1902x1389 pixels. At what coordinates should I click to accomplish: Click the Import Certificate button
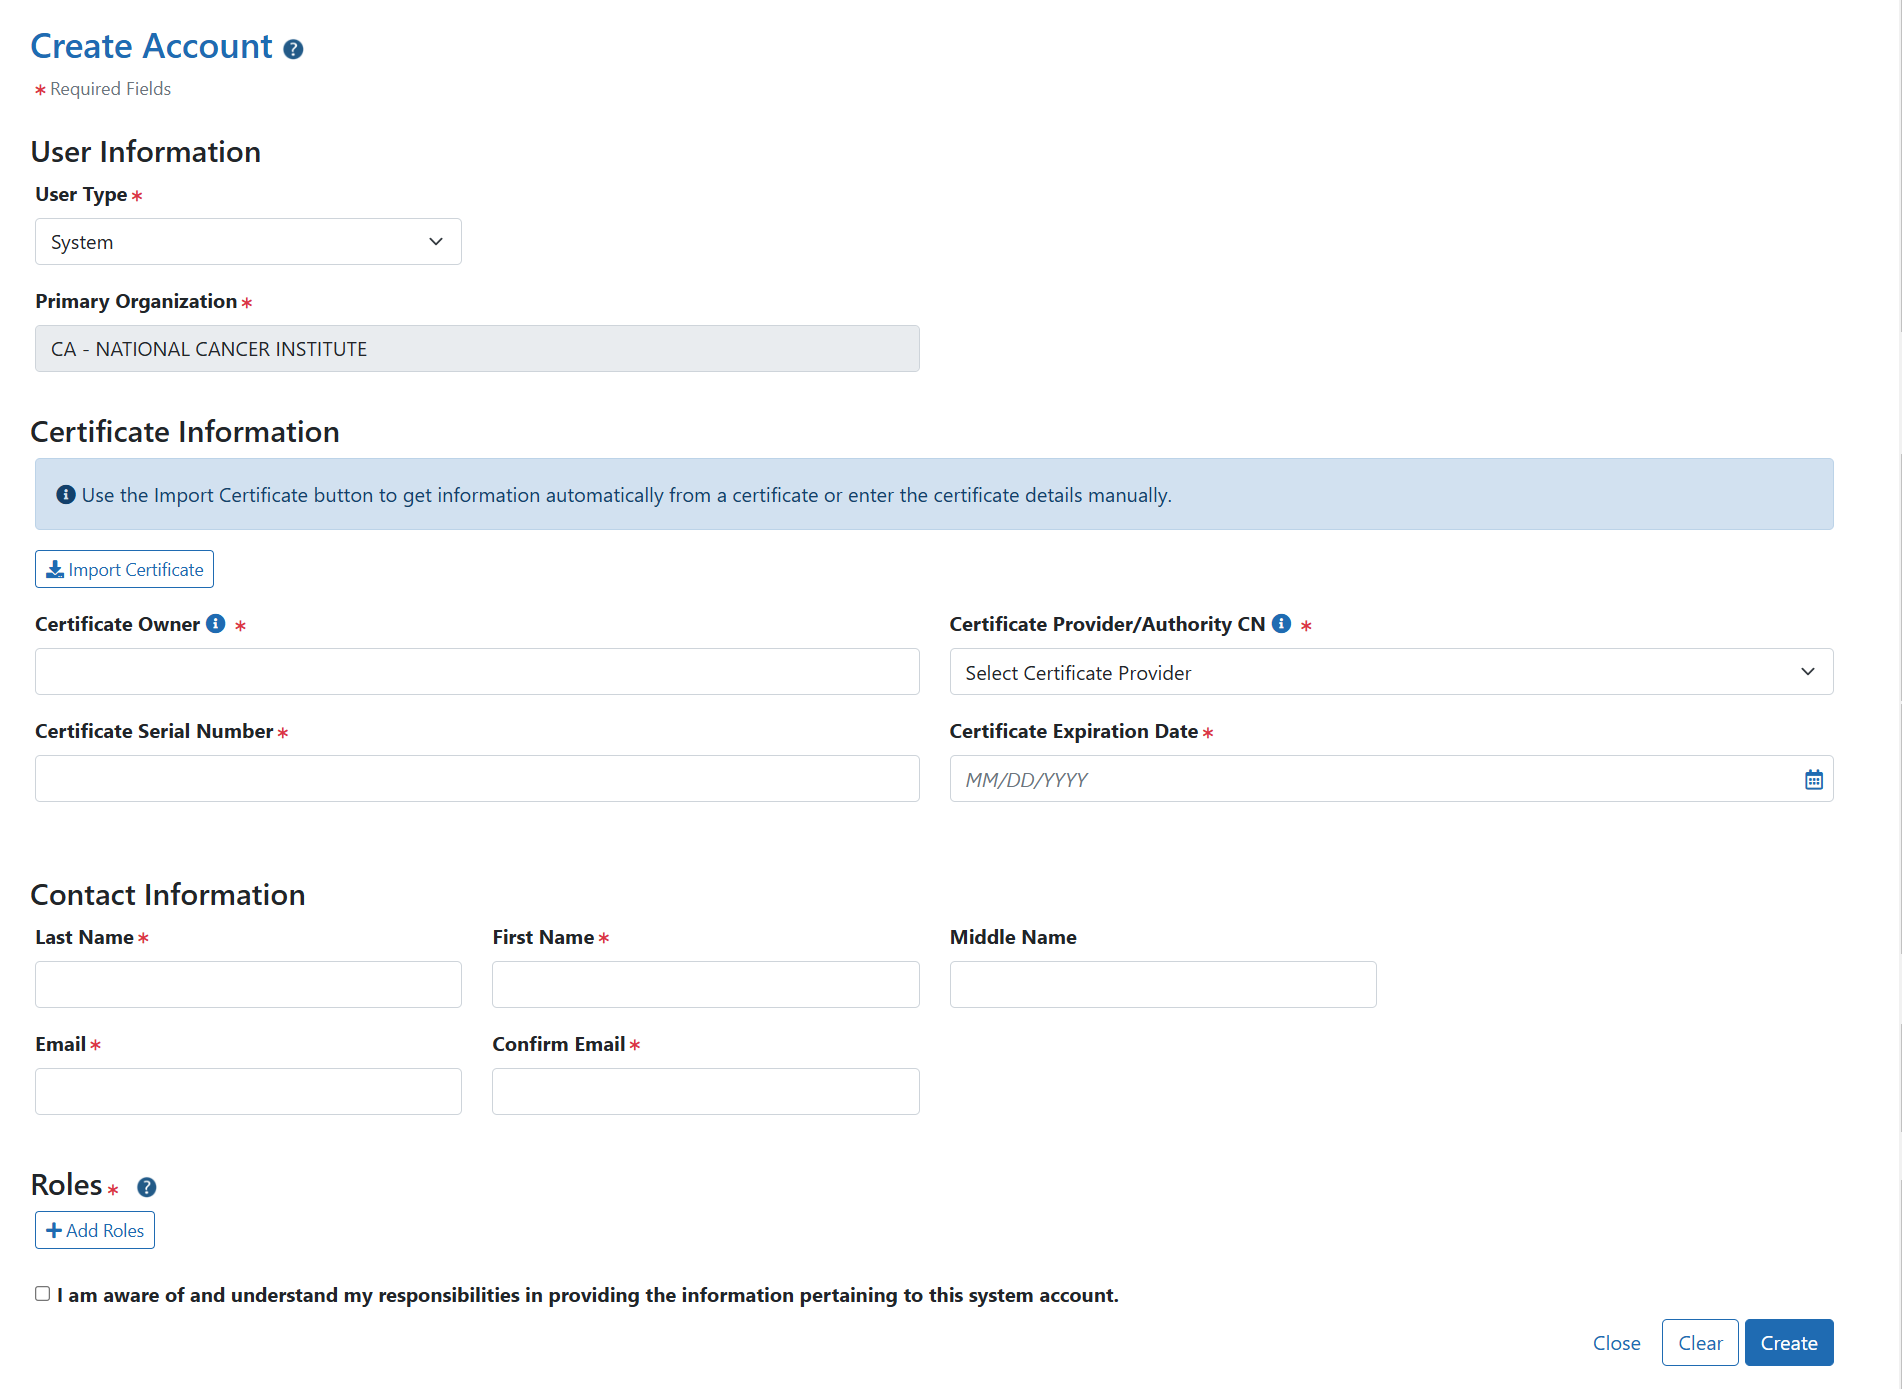(x=124, y=569)
